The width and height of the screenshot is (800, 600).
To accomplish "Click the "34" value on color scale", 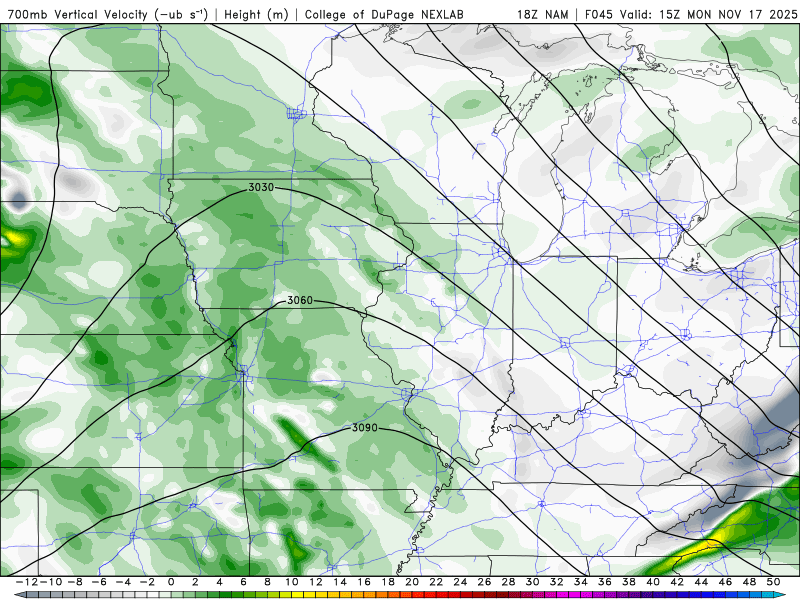I will (581, 582).
